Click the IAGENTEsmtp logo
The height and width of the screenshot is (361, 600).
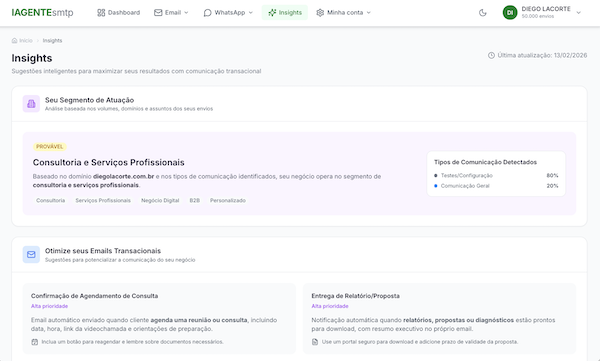tap(42, 13)
